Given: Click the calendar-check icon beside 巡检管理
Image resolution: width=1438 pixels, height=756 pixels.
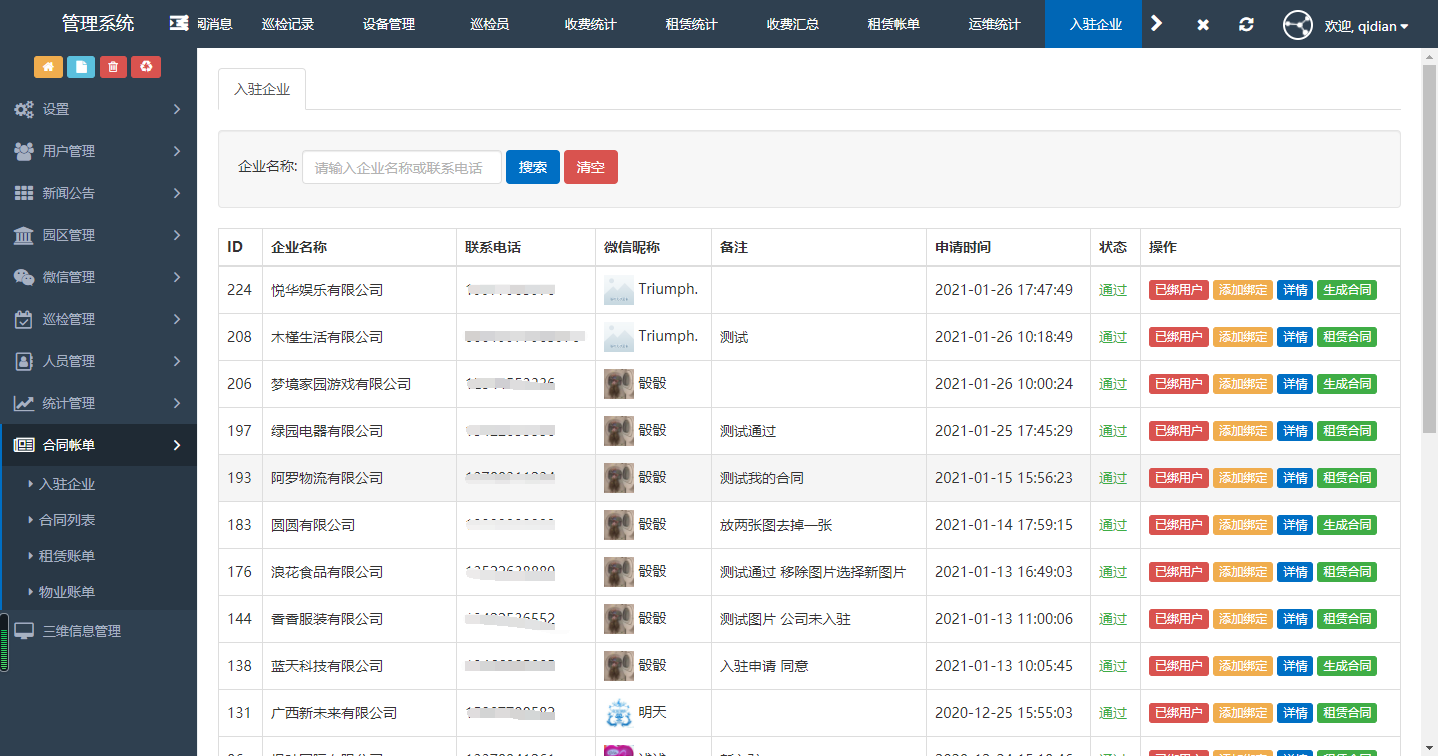Looking at the screenshot, I should [x=24, y=319].
